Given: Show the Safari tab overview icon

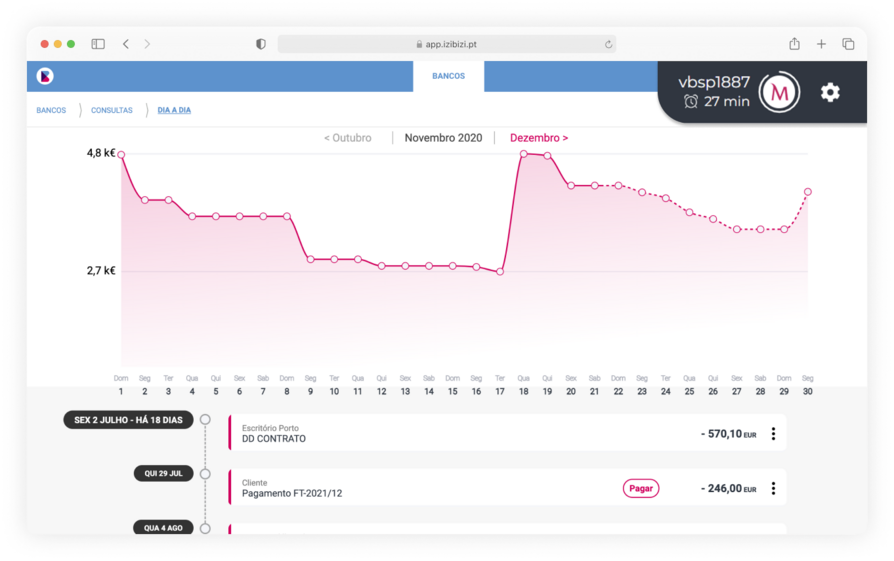Looking at the screenshot, I should pos(848,44).
